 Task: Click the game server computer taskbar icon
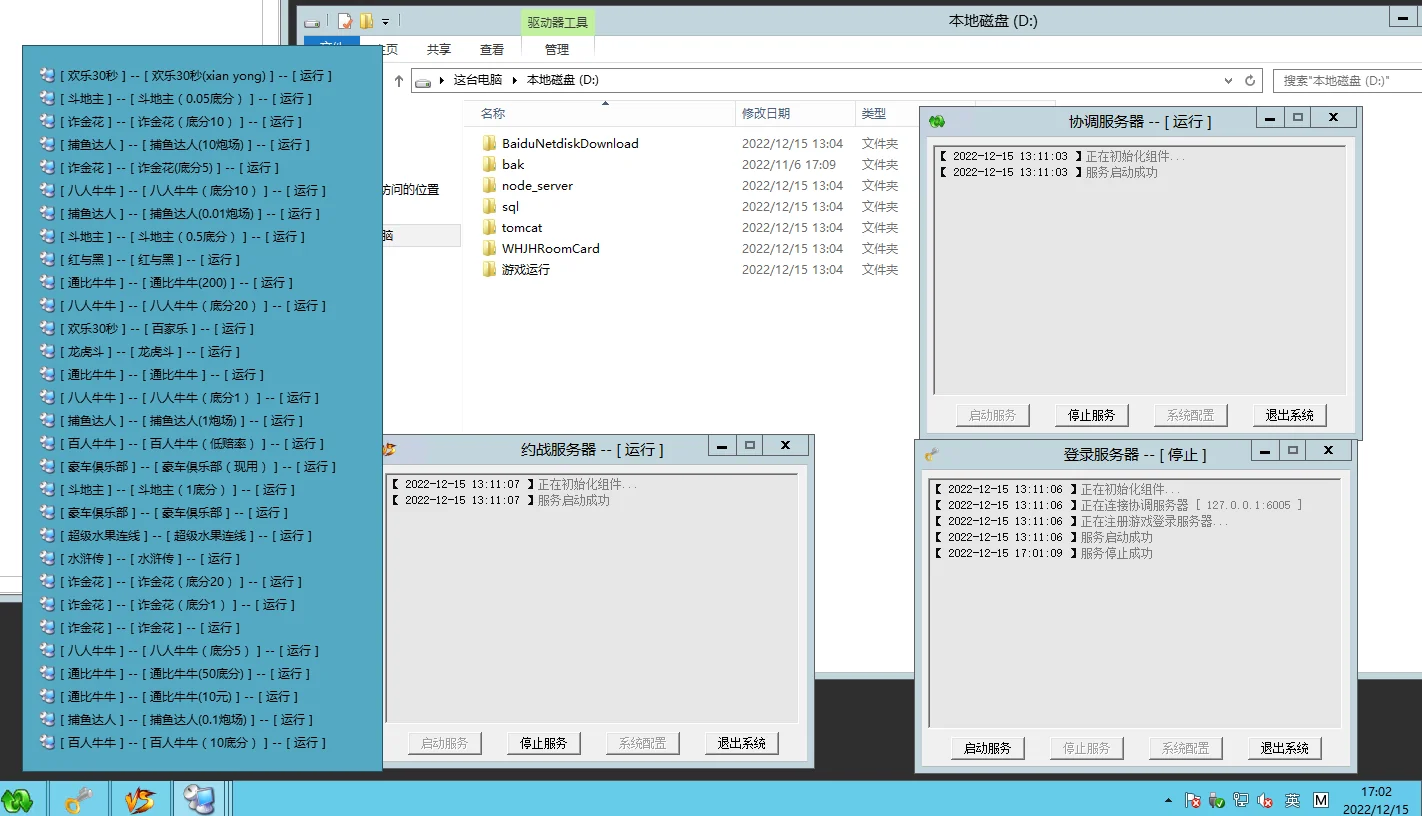[199, 799]
